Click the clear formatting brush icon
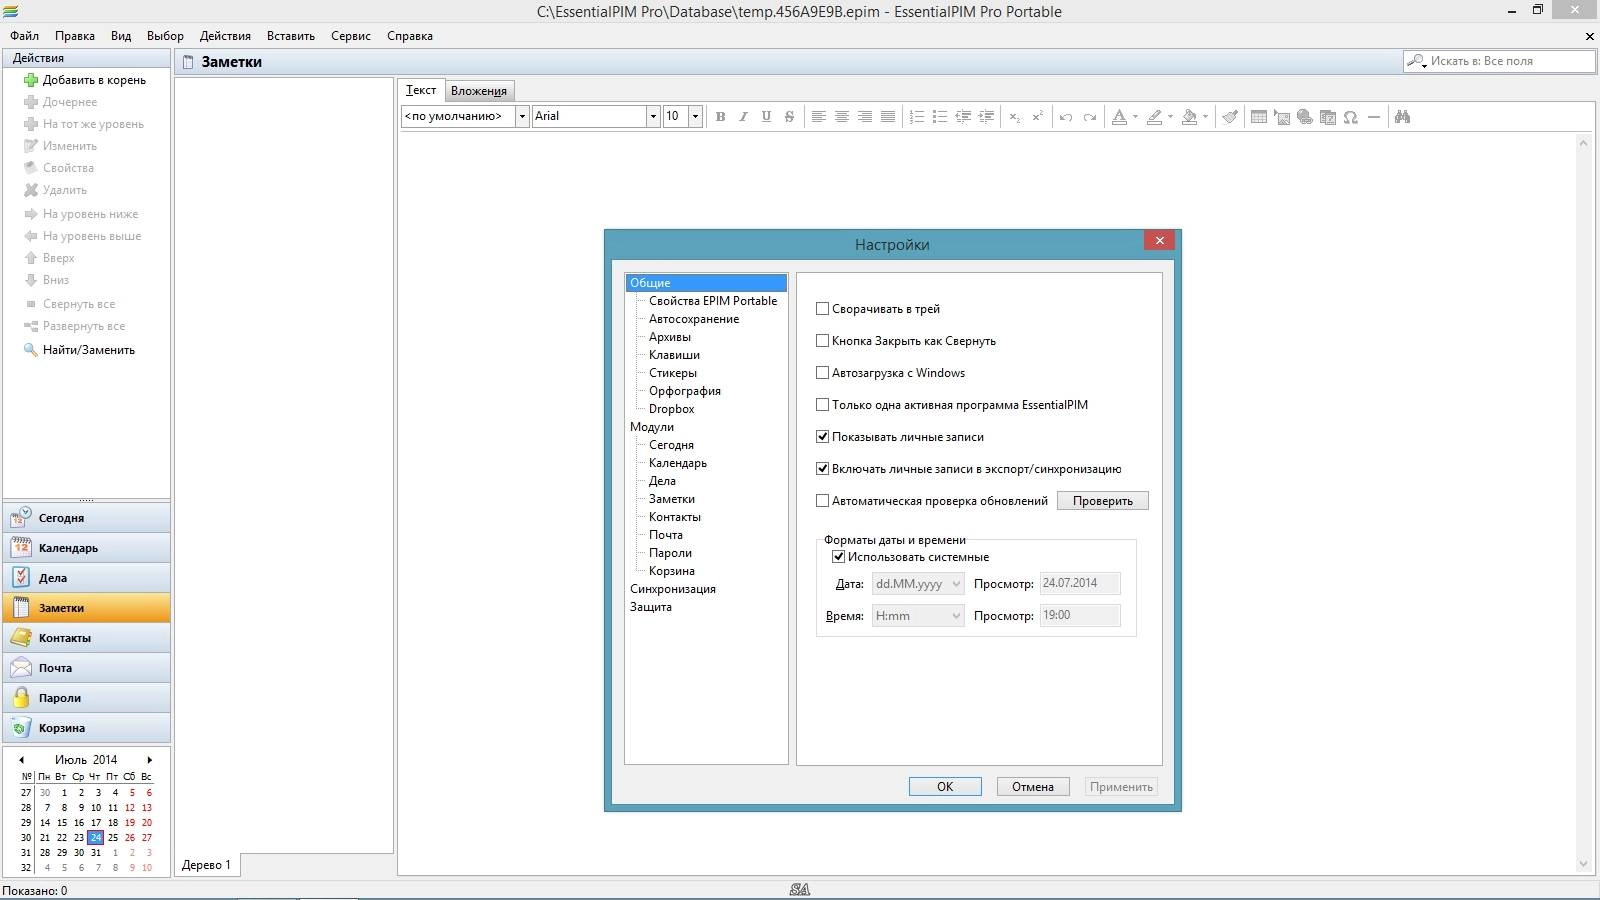Screen dimensions: 1600x900 (1230, 117)
